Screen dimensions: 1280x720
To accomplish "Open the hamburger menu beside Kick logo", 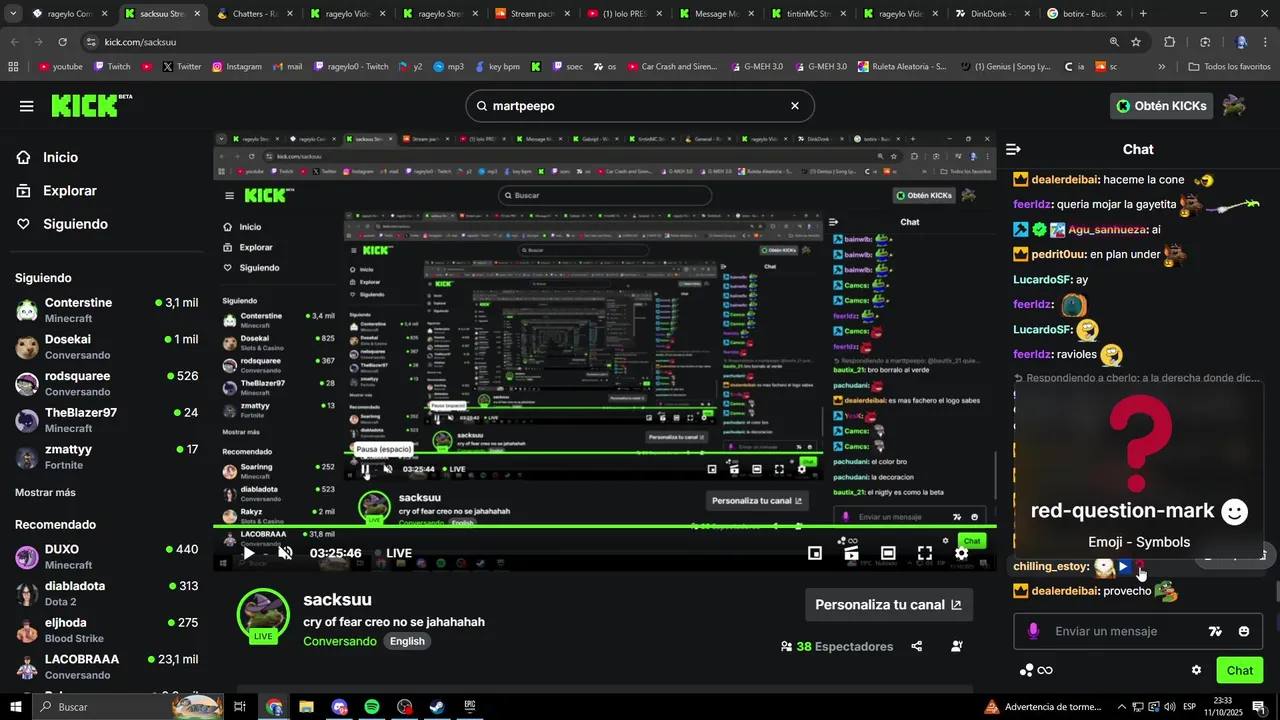I will (x=27, y=106).
